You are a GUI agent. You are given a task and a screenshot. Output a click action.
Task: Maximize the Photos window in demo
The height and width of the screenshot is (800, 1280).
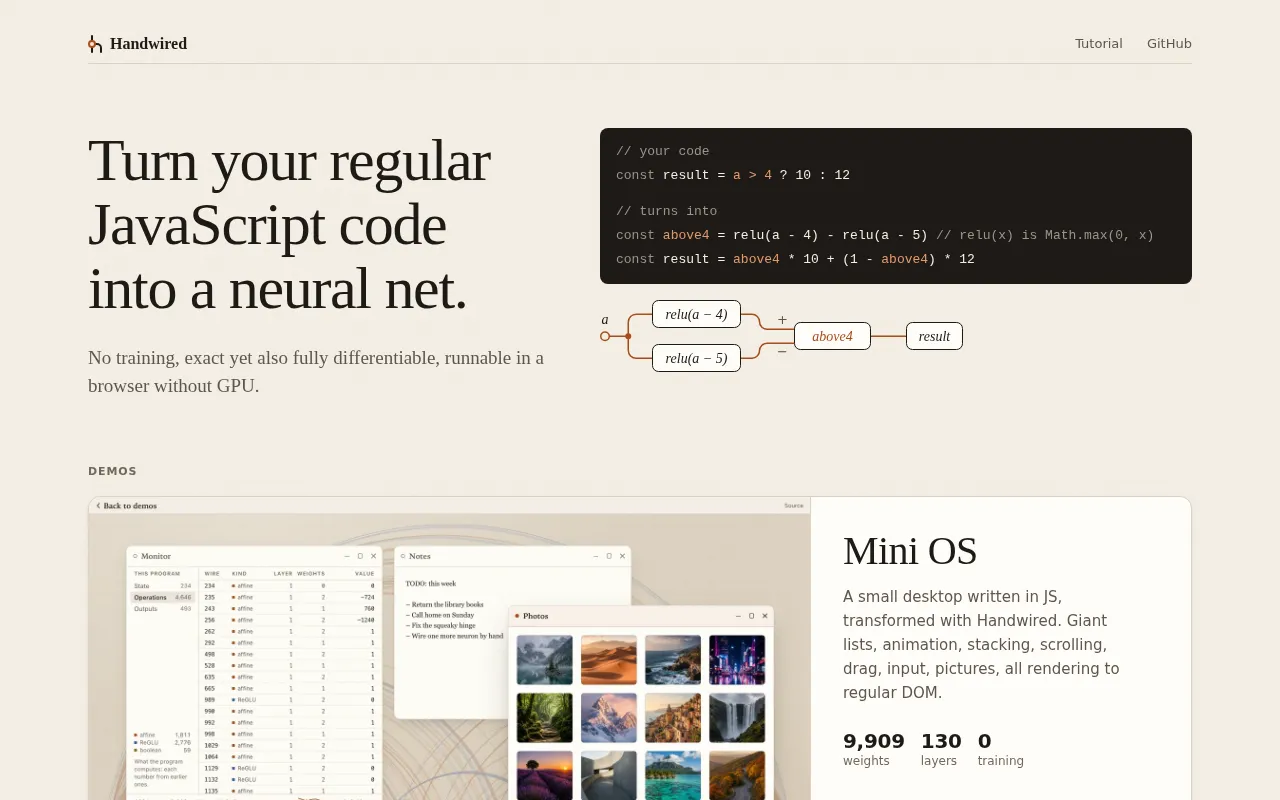[x=751, y=616]
